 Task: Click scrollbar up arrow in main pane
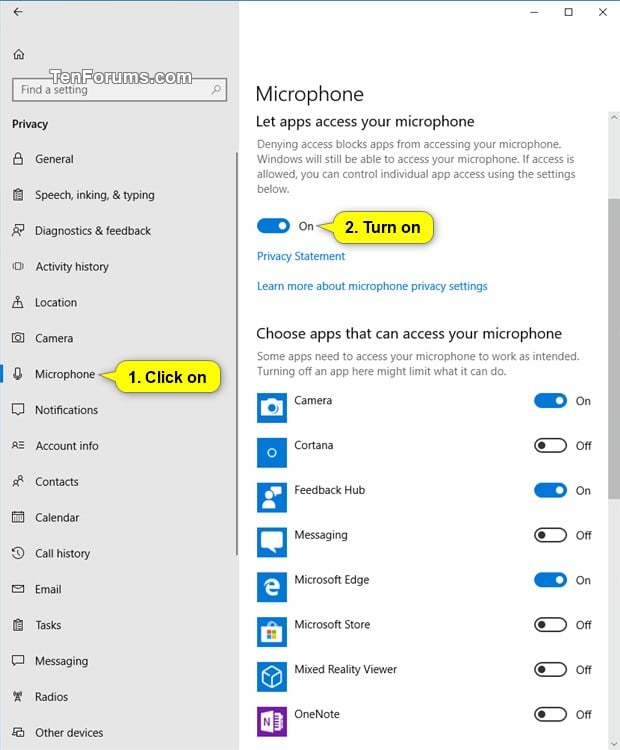pos(614,117)
